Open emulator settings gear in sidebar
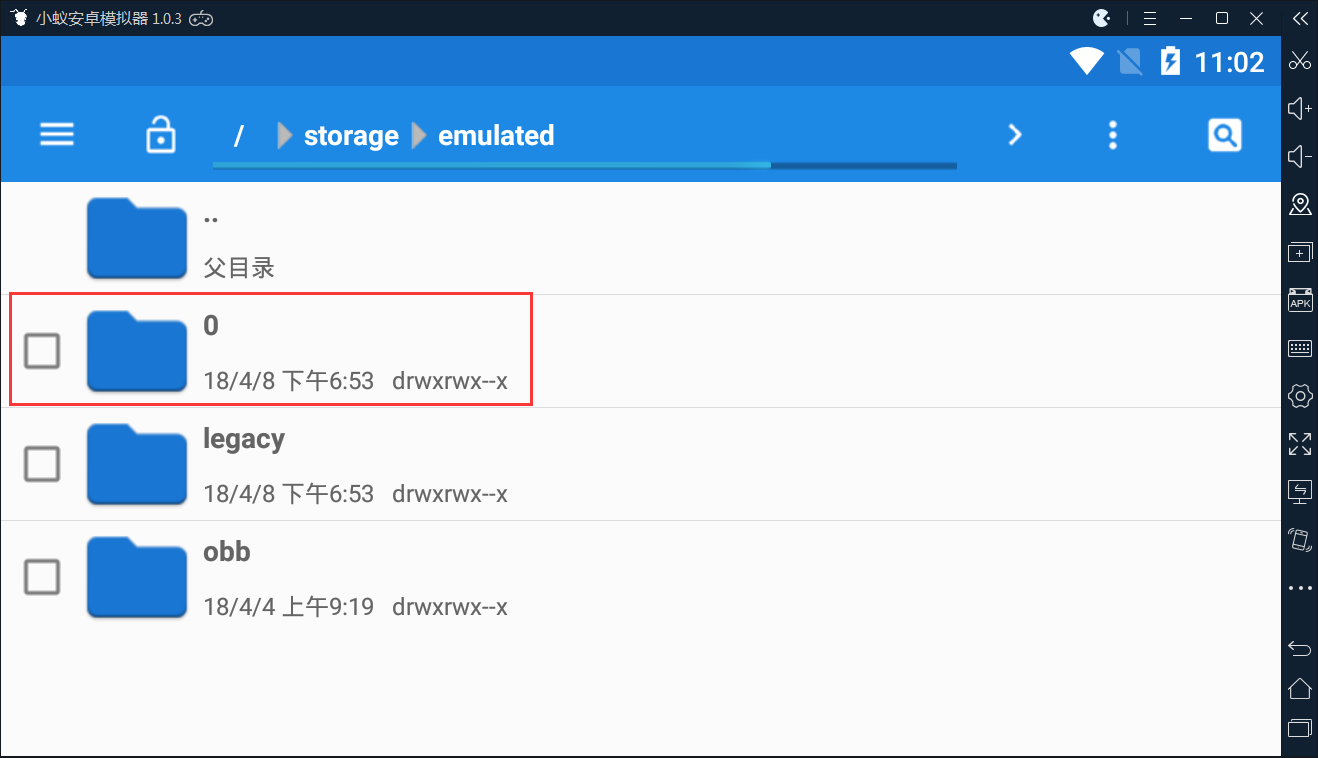 1299,395
